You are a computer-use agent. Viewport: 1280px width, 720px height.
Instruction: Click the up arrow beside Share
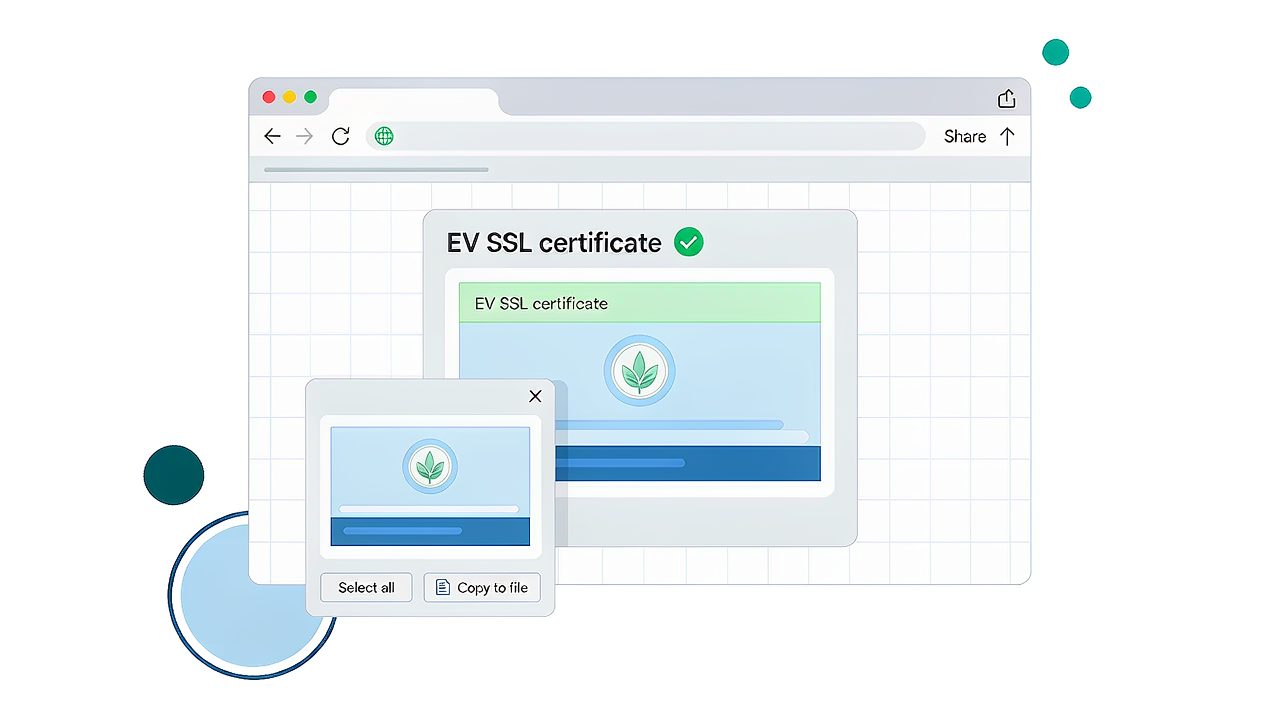pos(1007,137)
